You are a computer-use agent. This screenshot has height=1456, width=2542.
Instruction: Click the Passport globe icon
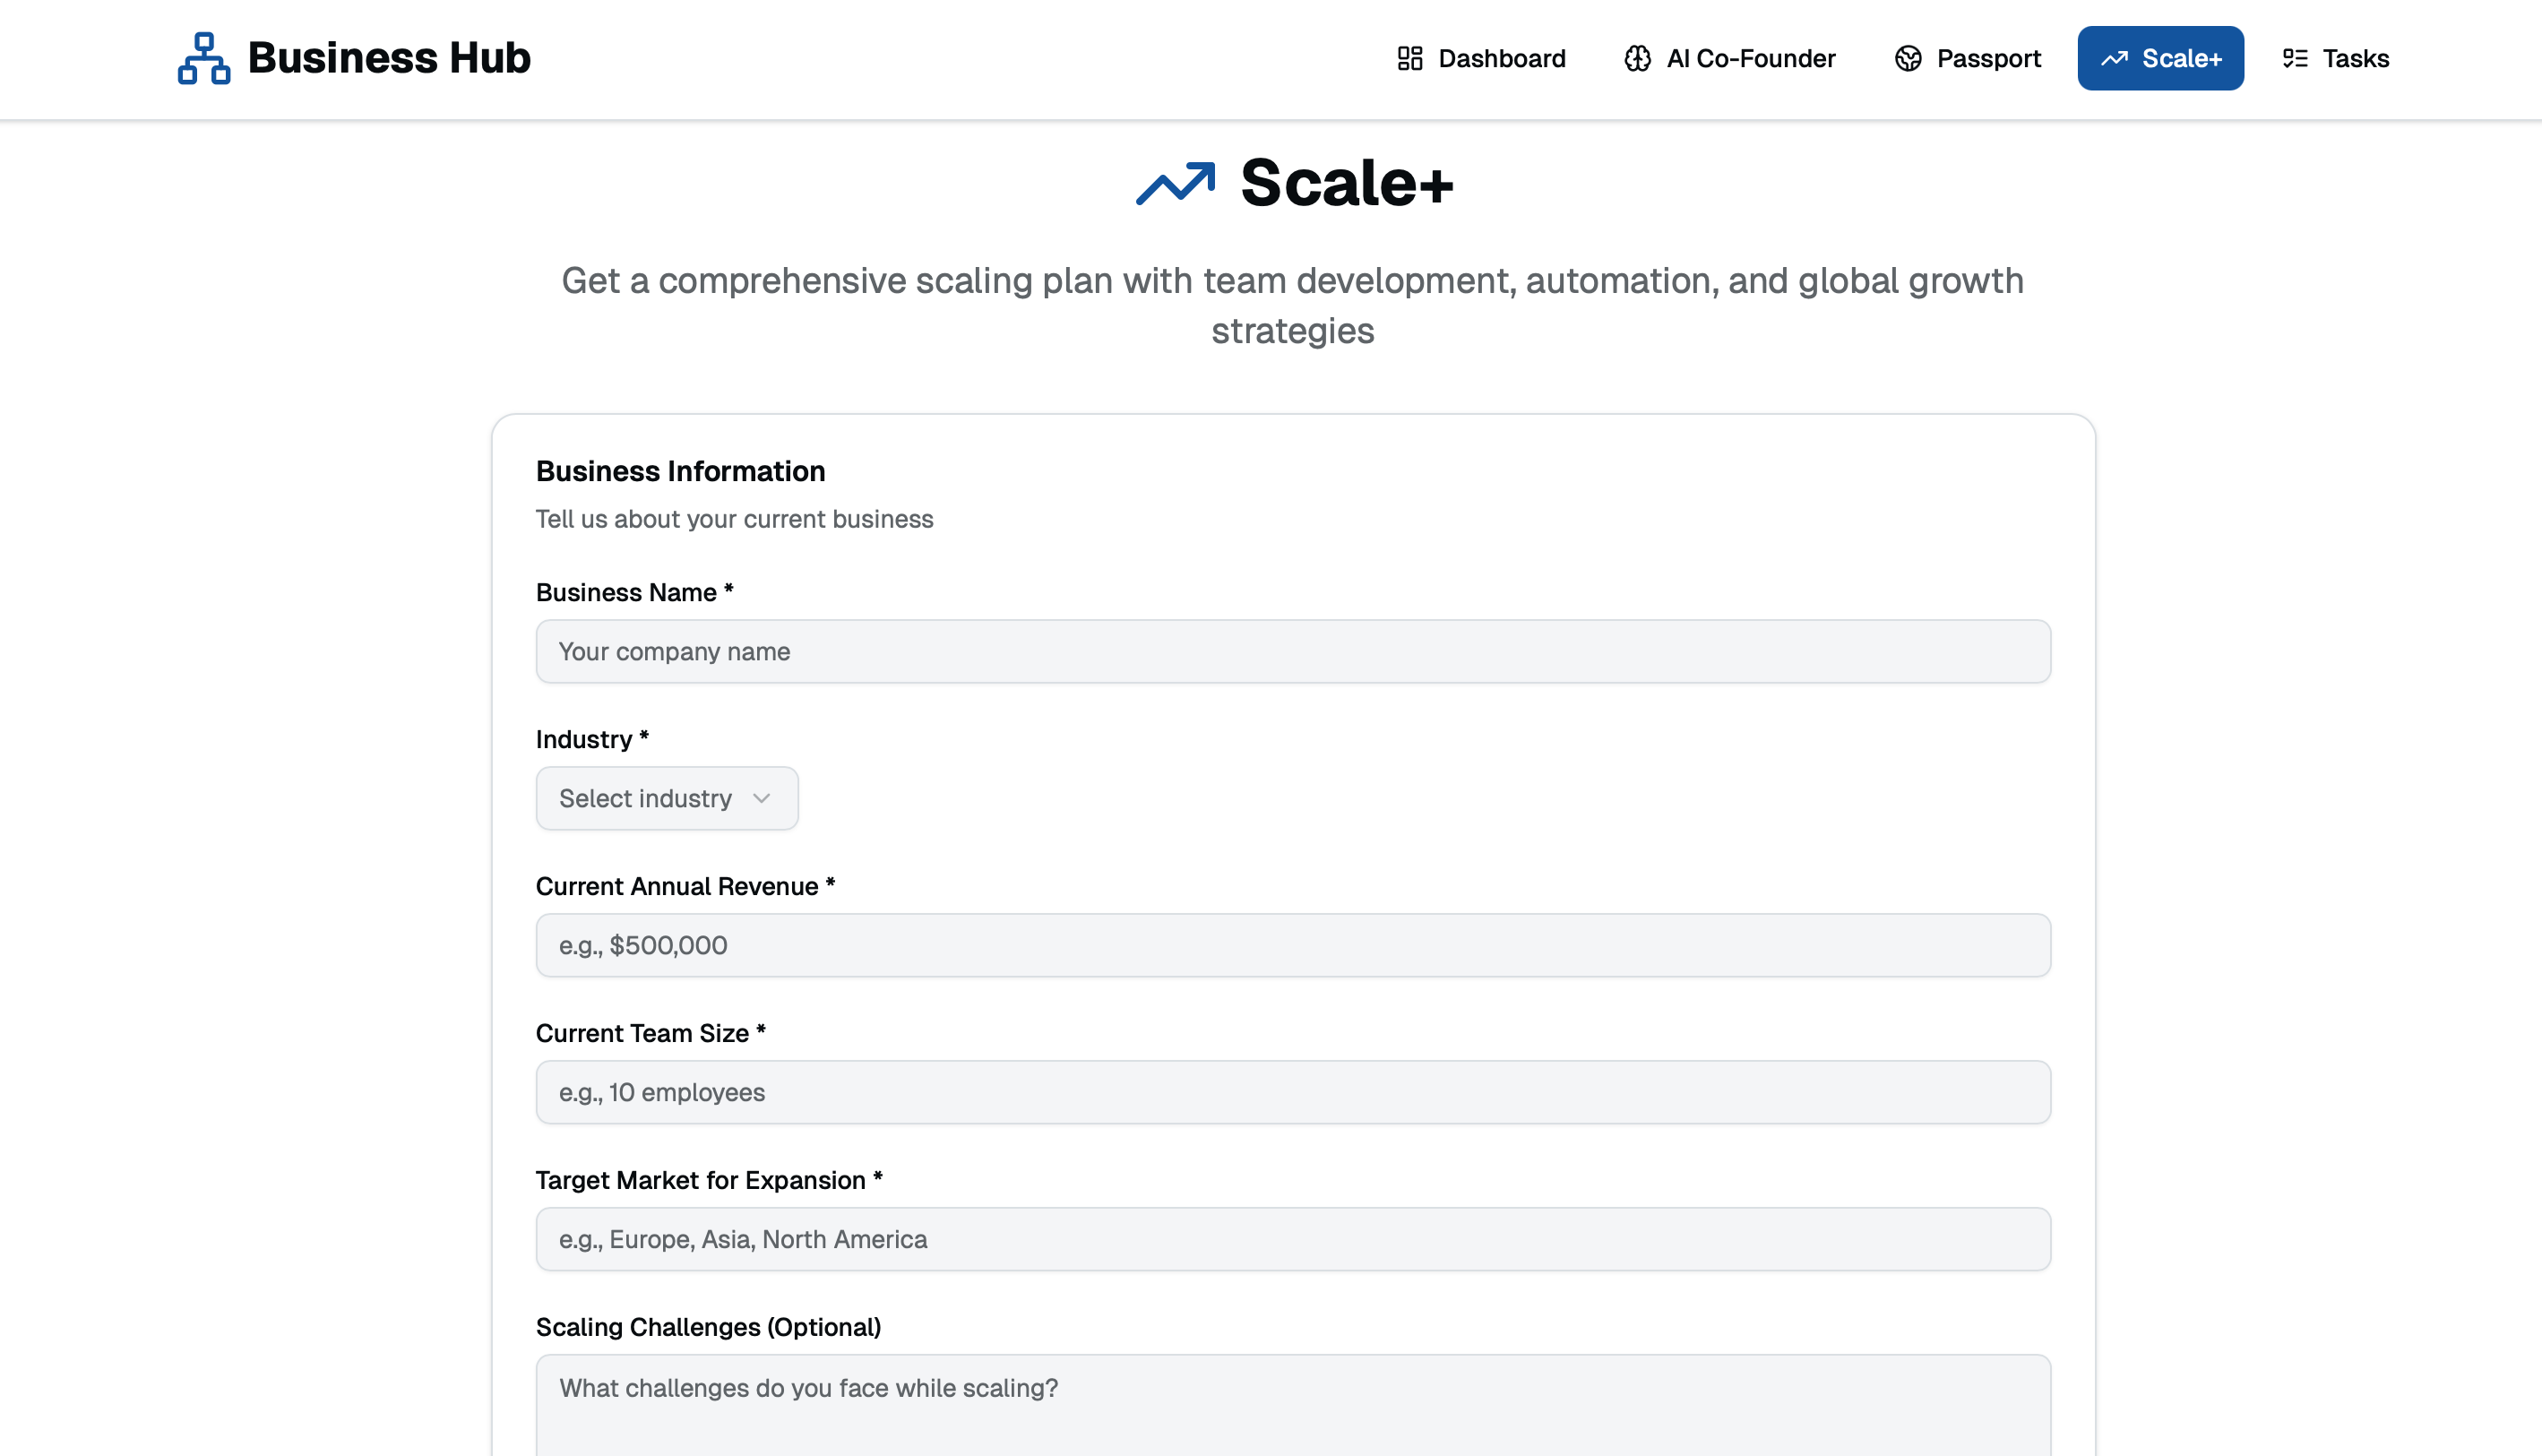point(1907,58)
